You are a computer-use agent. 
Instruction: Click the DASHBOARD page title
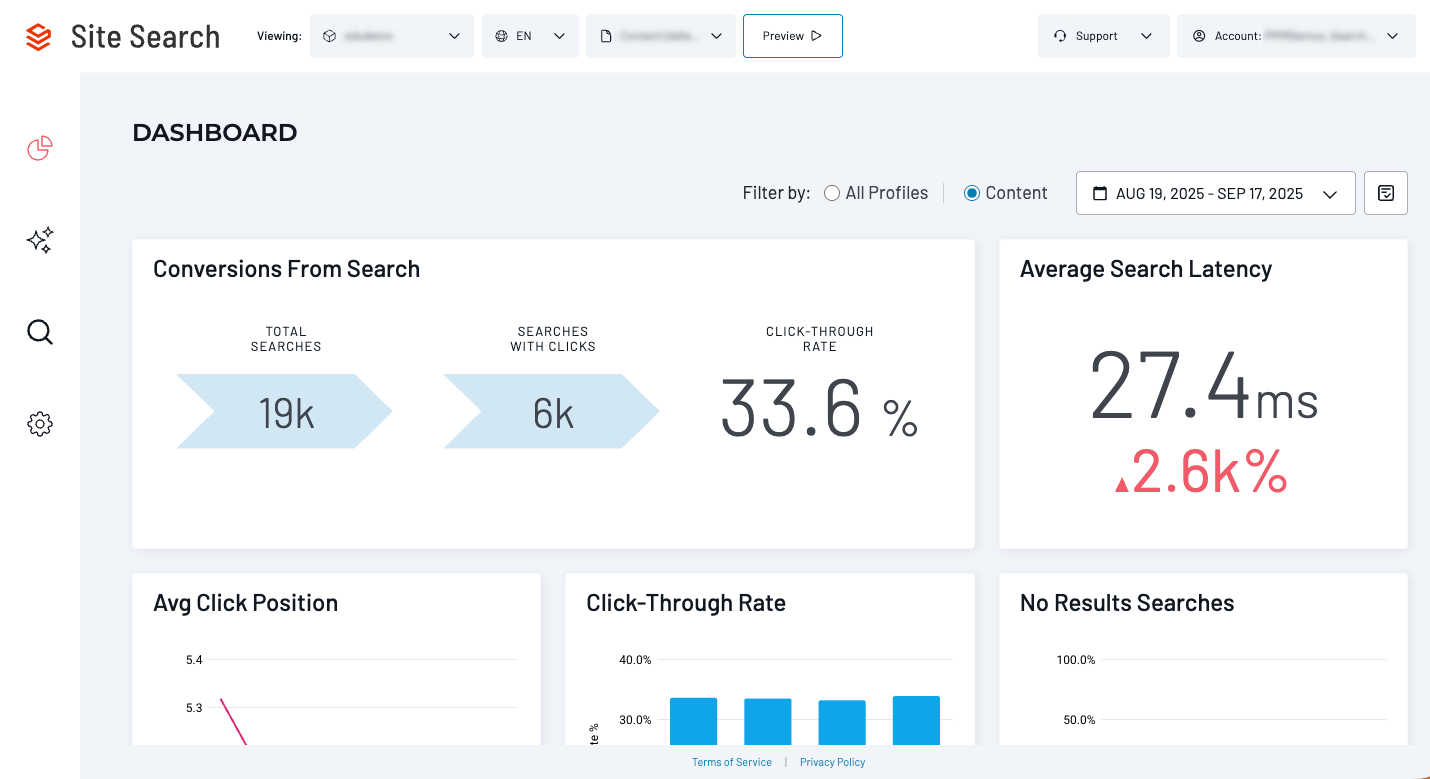tap(215, 132)
